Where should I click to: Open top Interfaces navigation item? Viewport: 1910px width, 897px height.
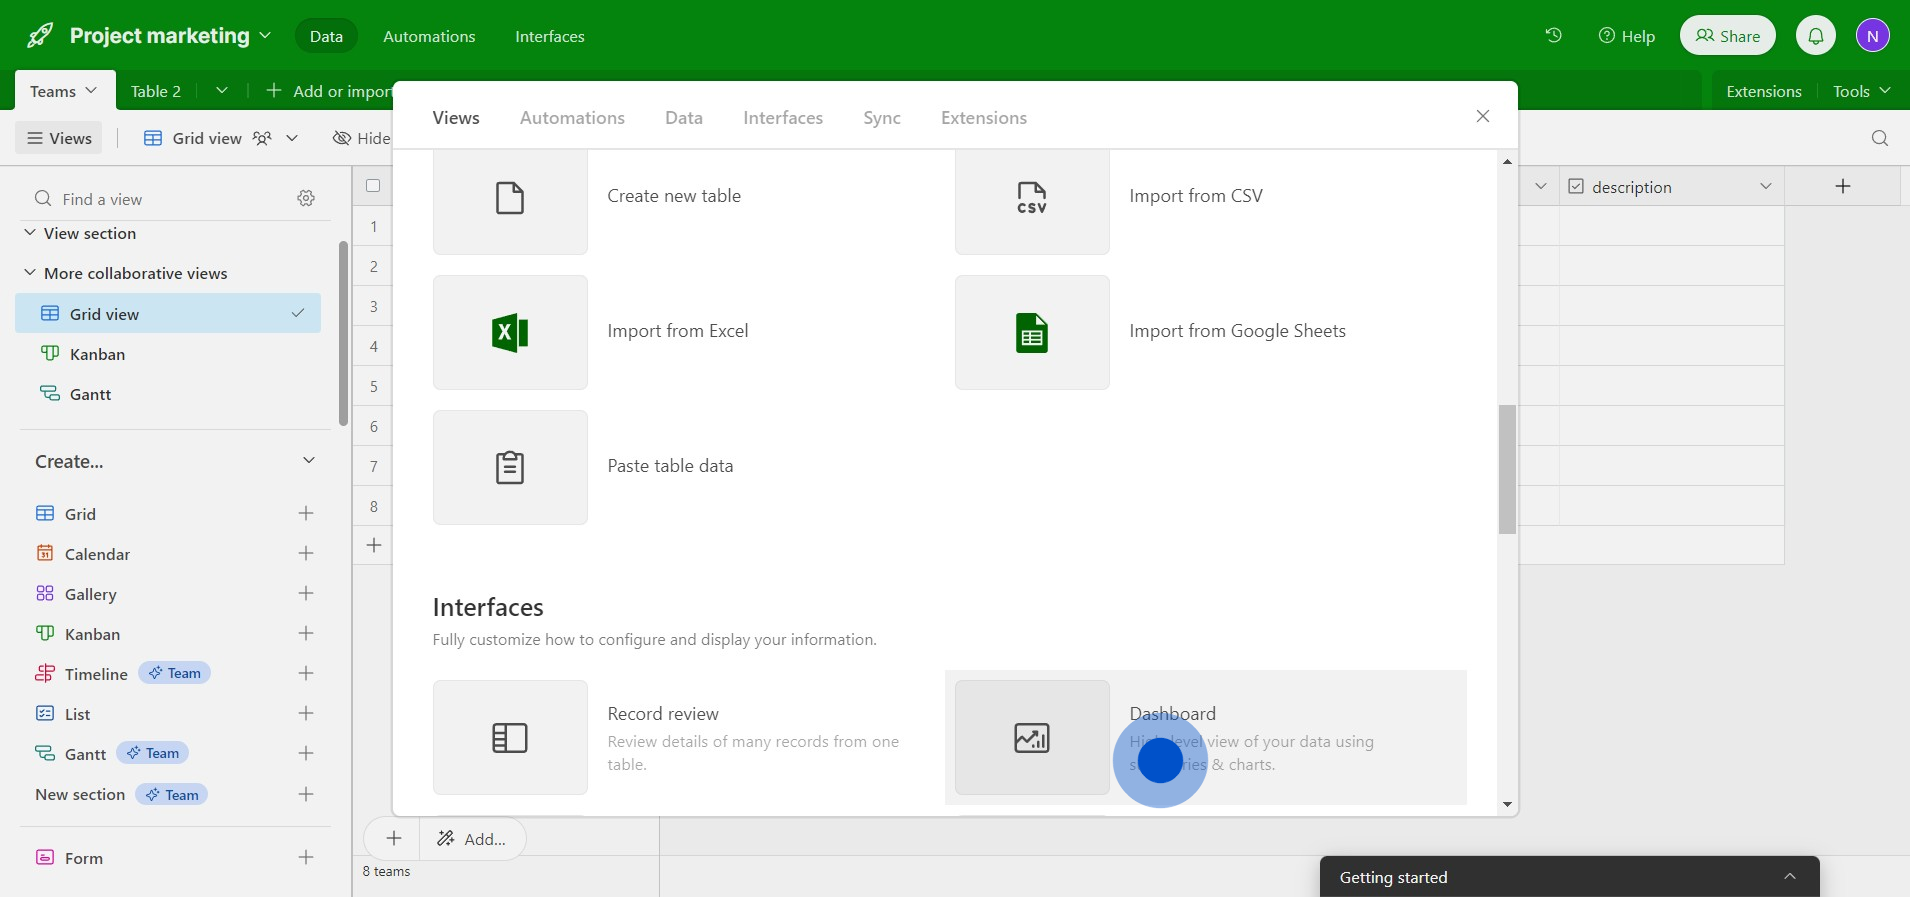[550, 36]
